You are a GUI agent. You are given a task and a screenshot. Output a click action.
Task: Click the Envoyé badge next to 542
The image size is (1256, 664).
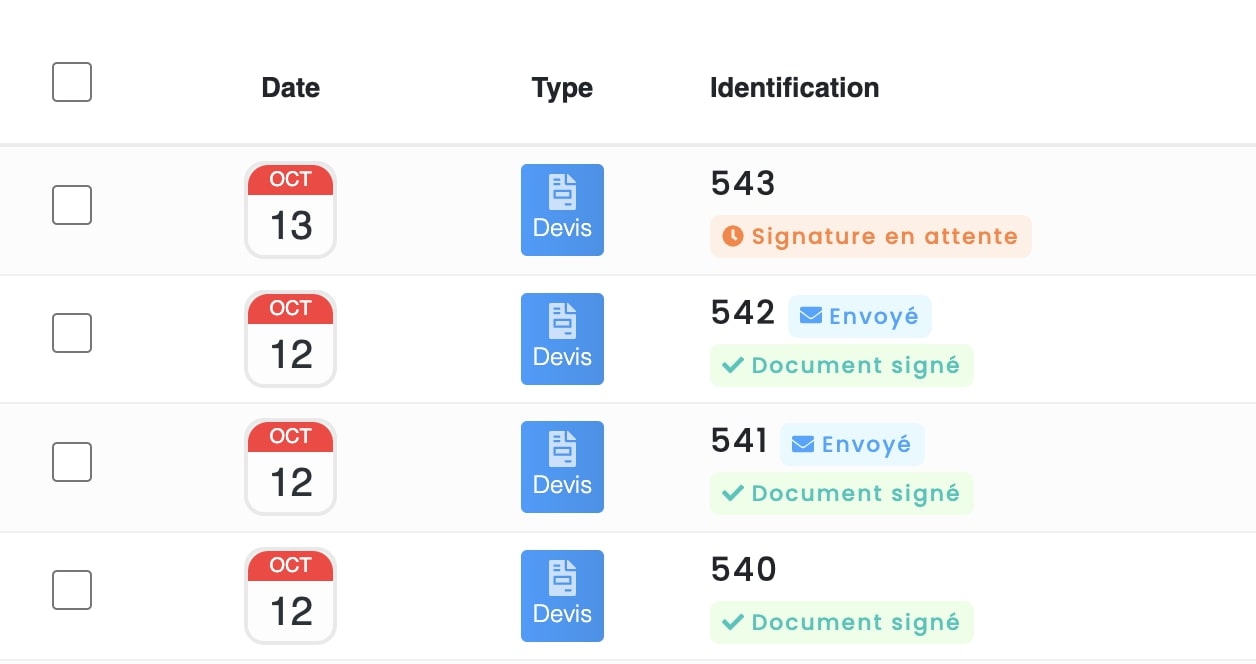pyautogui.click(x=859, y=315)
